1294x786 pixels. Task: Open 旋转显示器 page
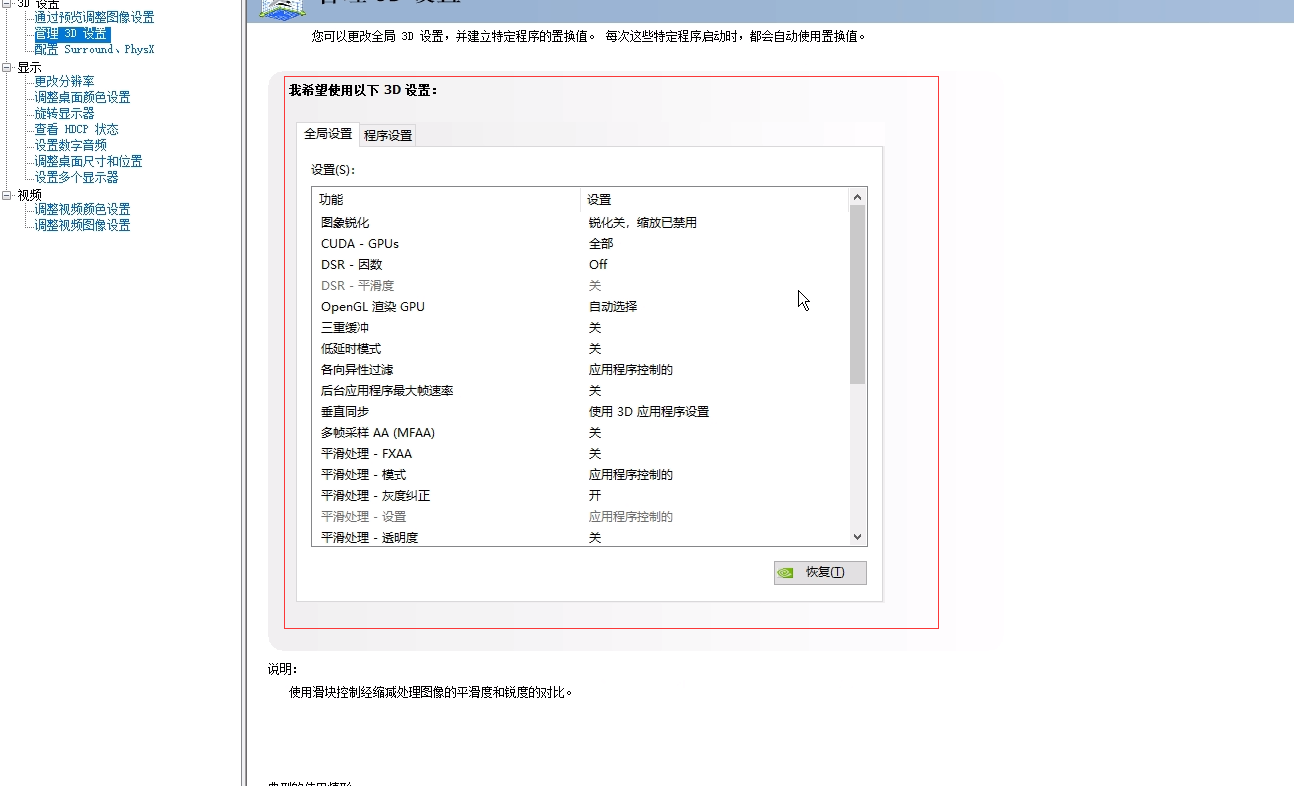[64, 114]
